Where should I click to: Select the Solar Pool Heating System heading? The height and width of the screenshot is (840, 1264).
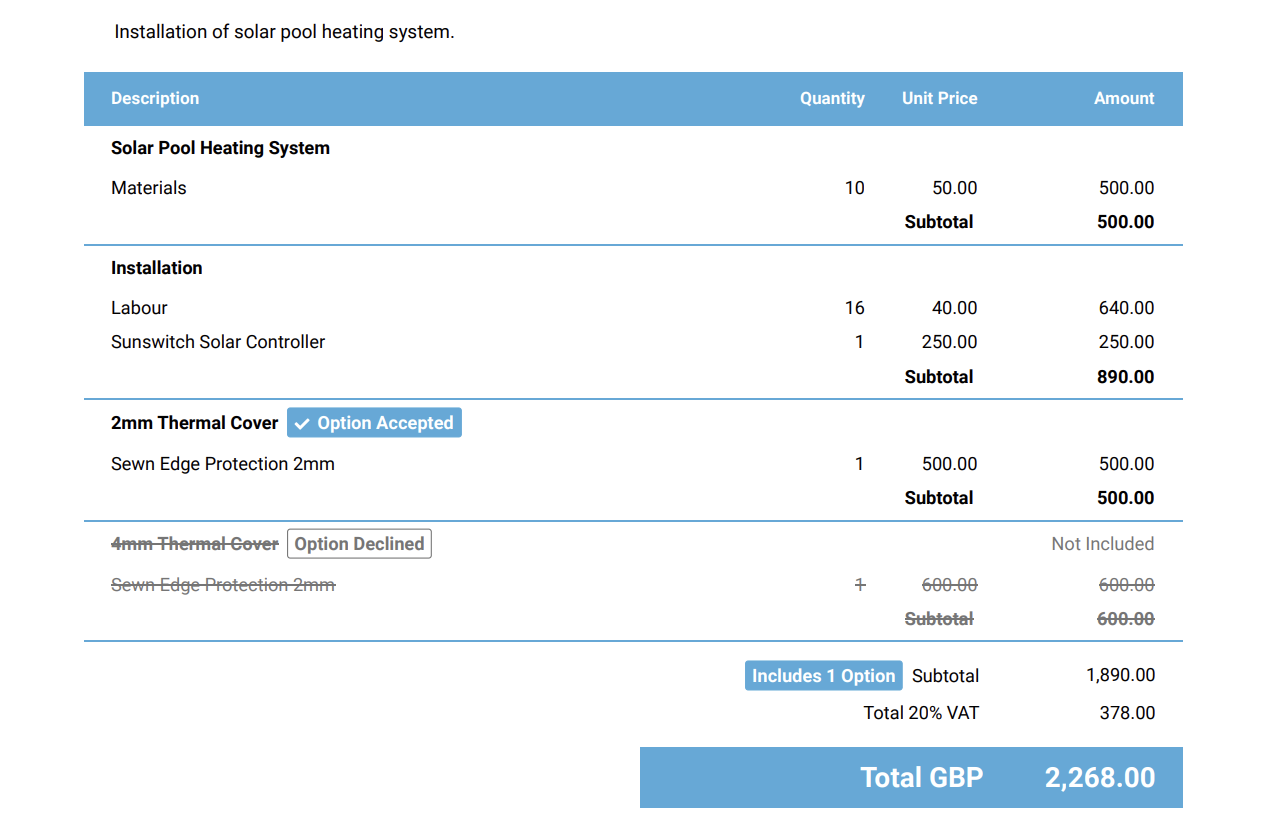coord(220,147)
